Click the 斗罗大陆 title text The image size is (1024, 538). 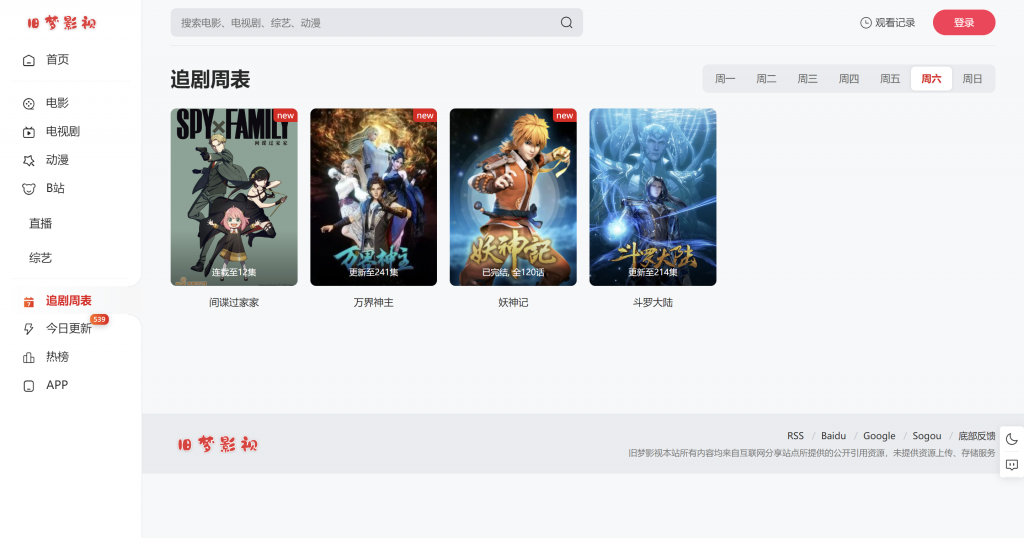pyautogui.click(x=652, y=303)
